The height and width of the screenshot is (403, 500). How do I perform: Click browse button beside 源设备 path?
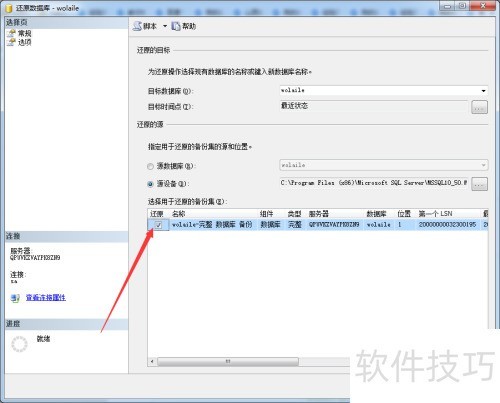(479, 184)
